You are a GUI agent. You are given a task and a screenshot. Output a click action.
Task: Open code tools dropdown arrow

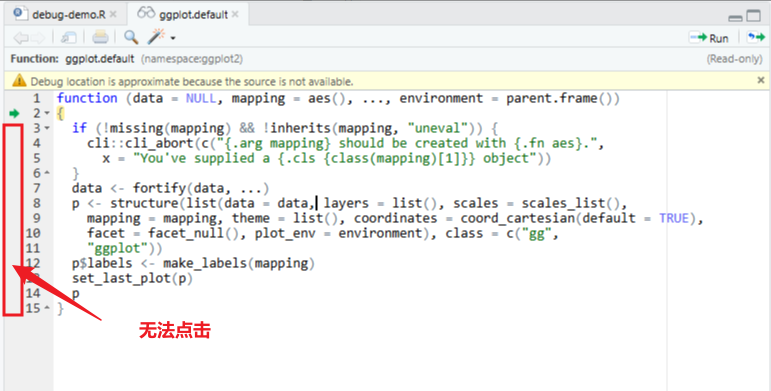[x=173, y=38]
